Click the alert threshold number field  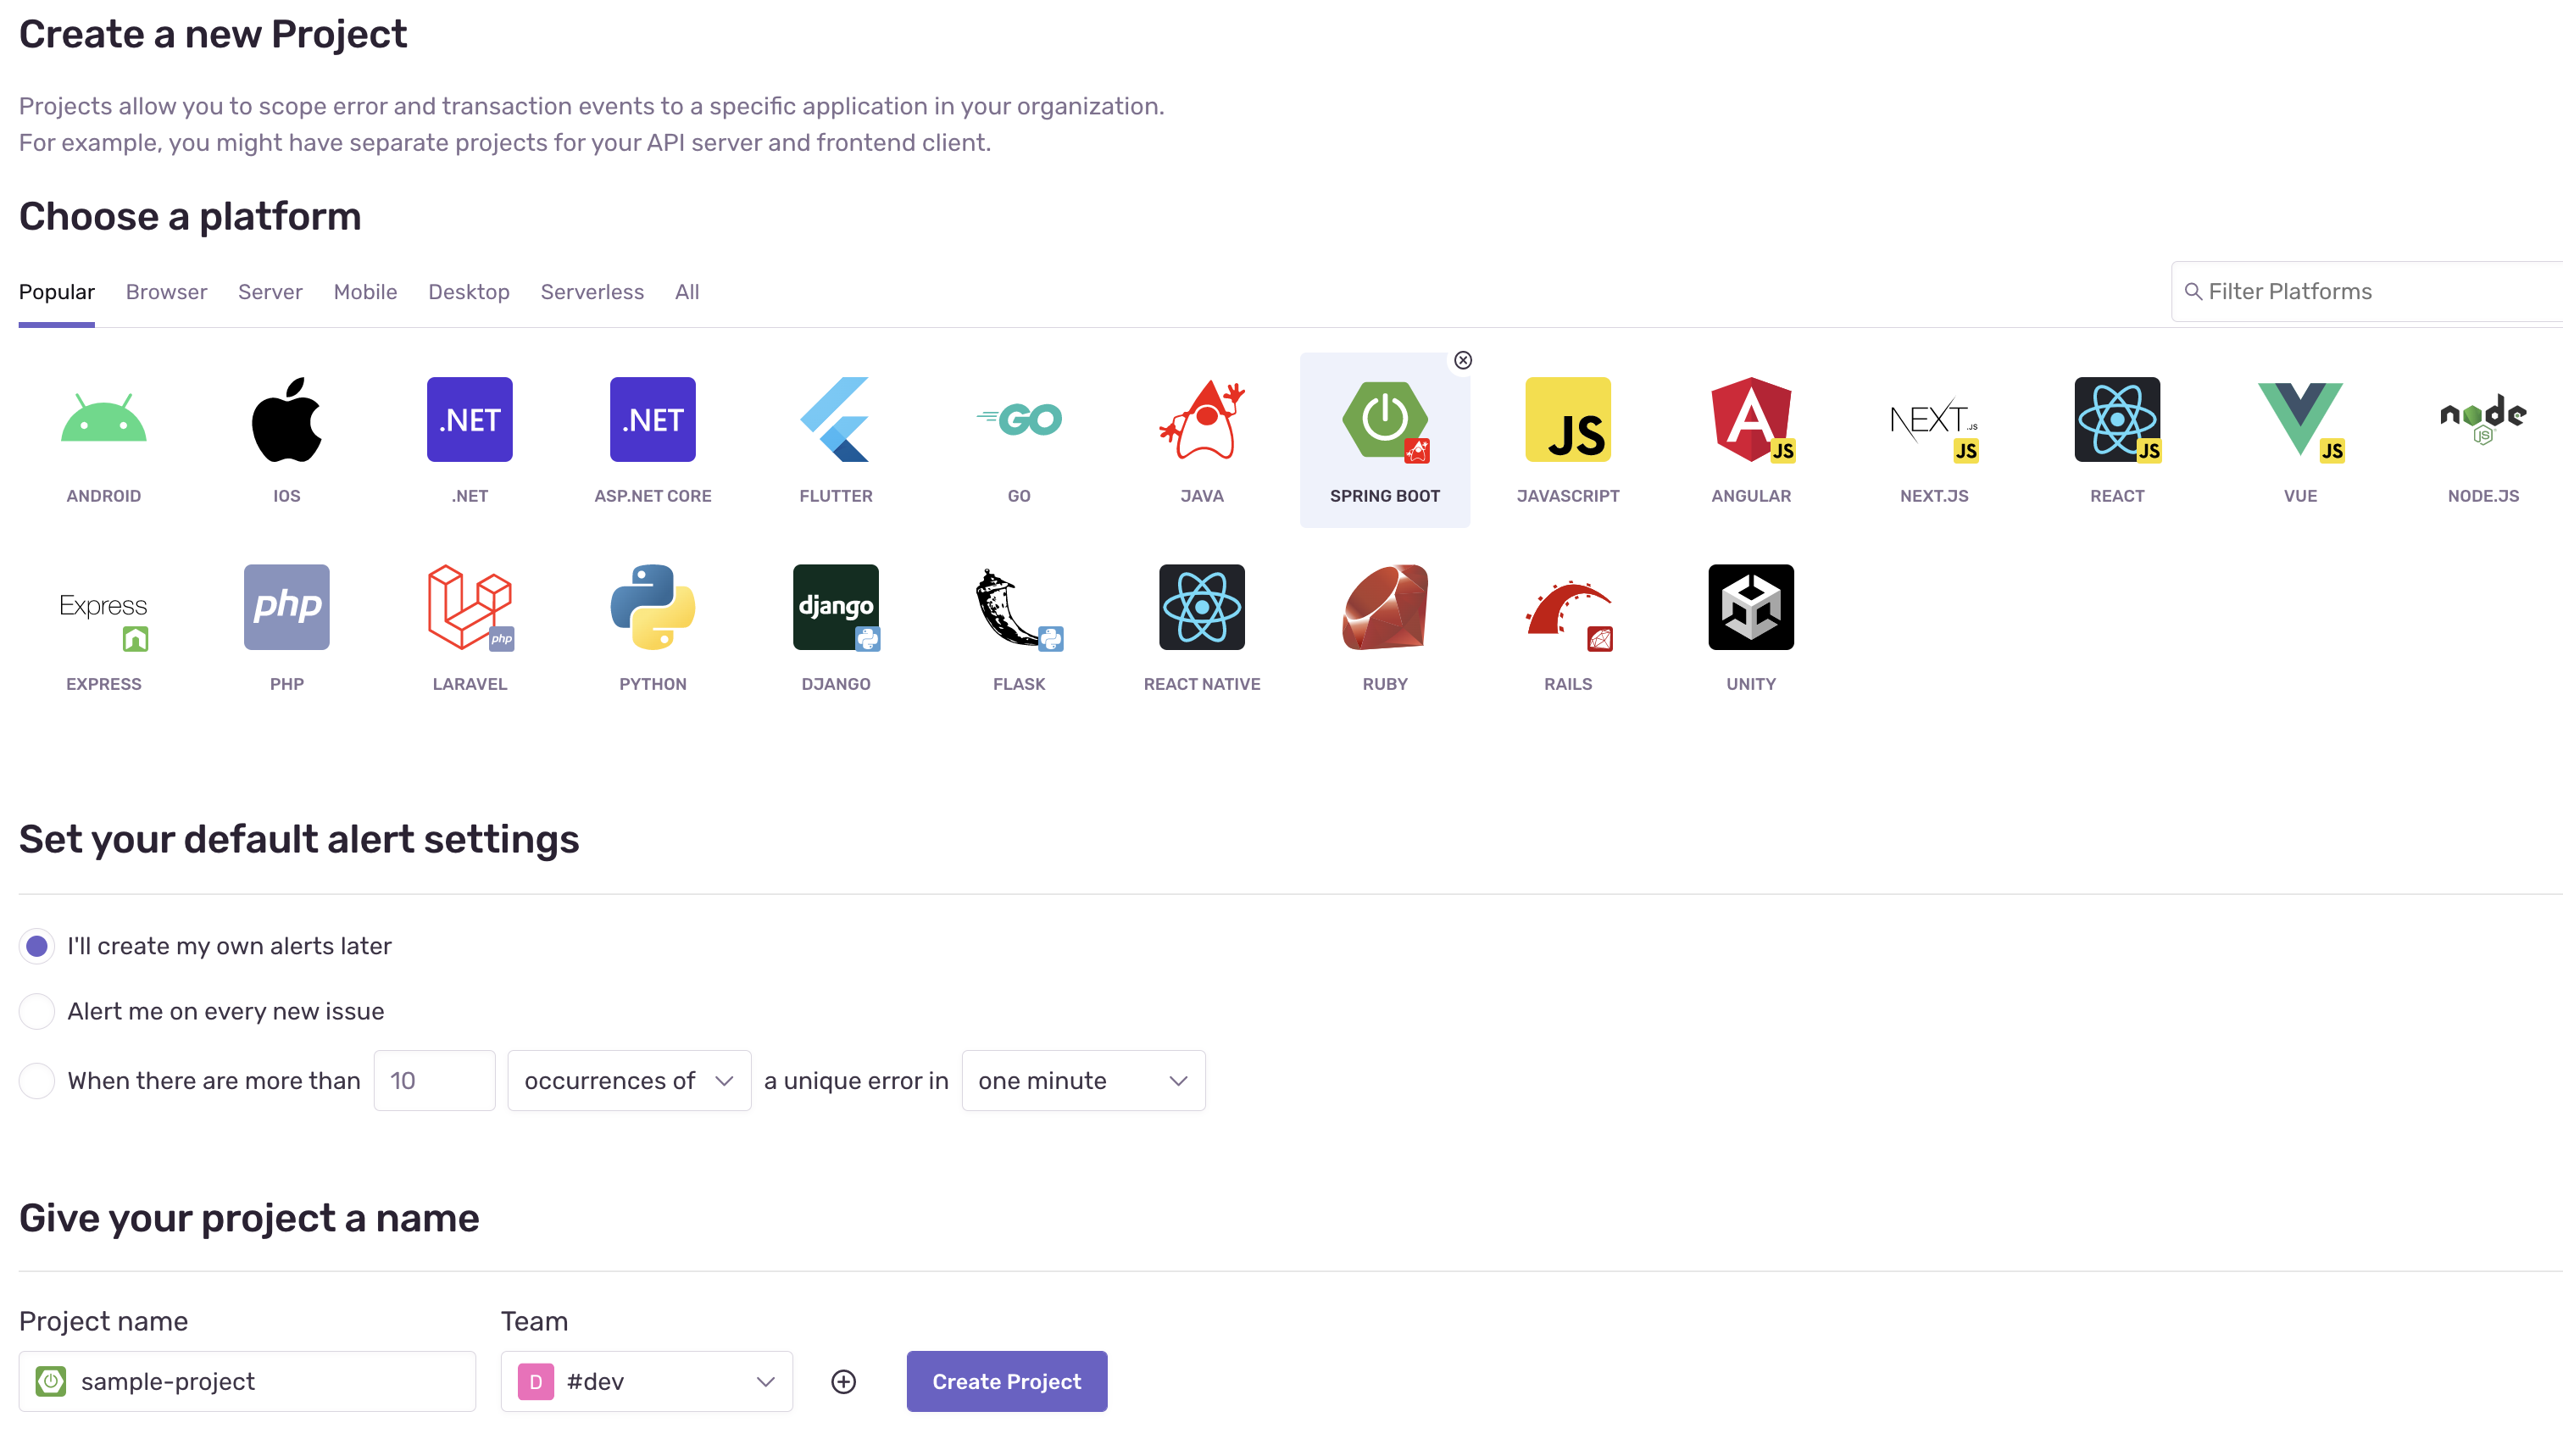(434, 1080)
